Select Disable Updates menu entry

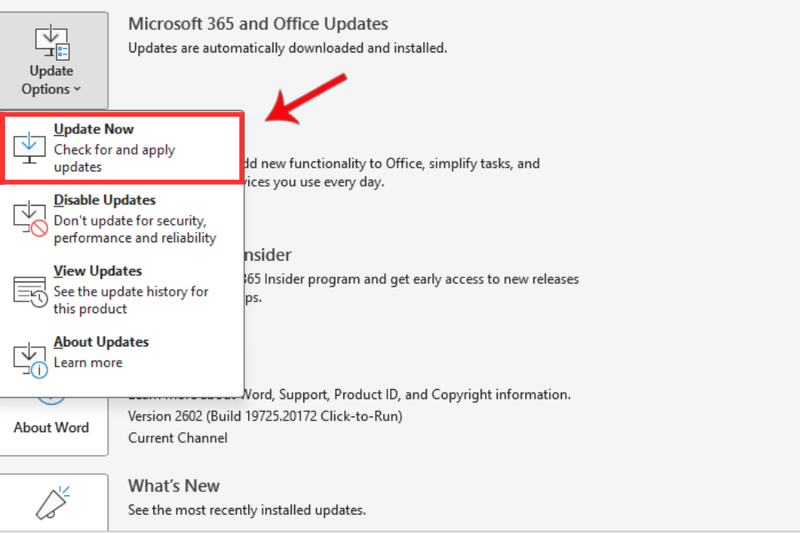(x=121, y=219)
